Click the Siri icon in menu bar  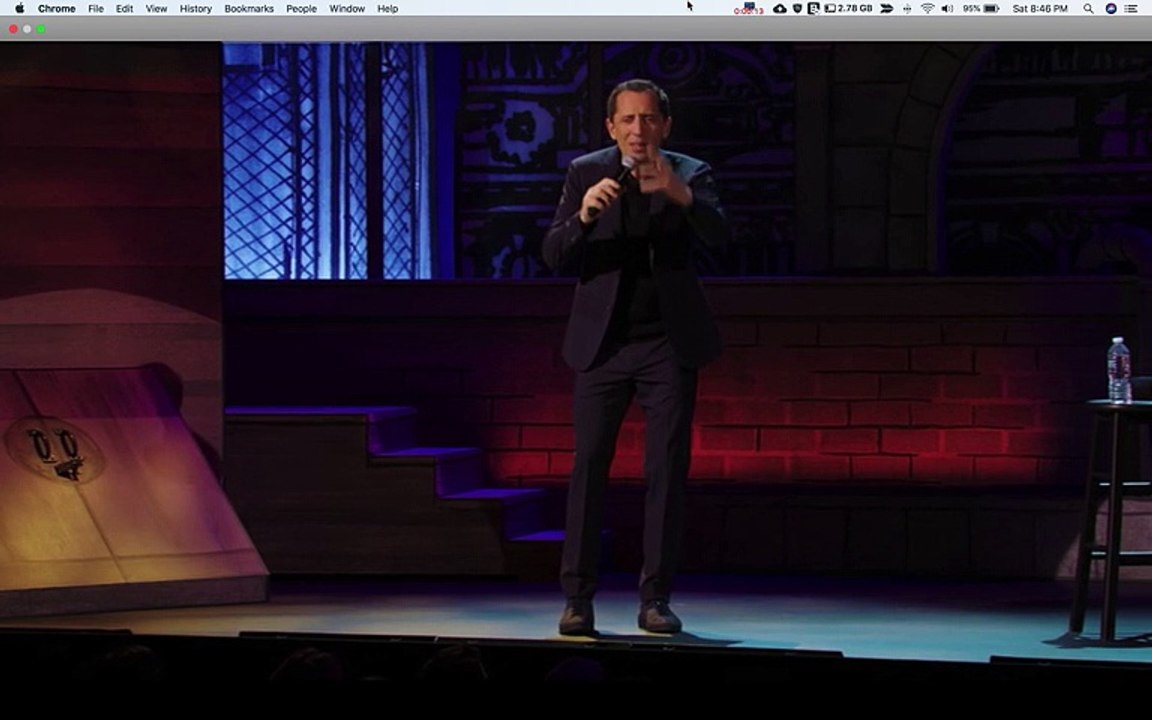(1111, 9)
